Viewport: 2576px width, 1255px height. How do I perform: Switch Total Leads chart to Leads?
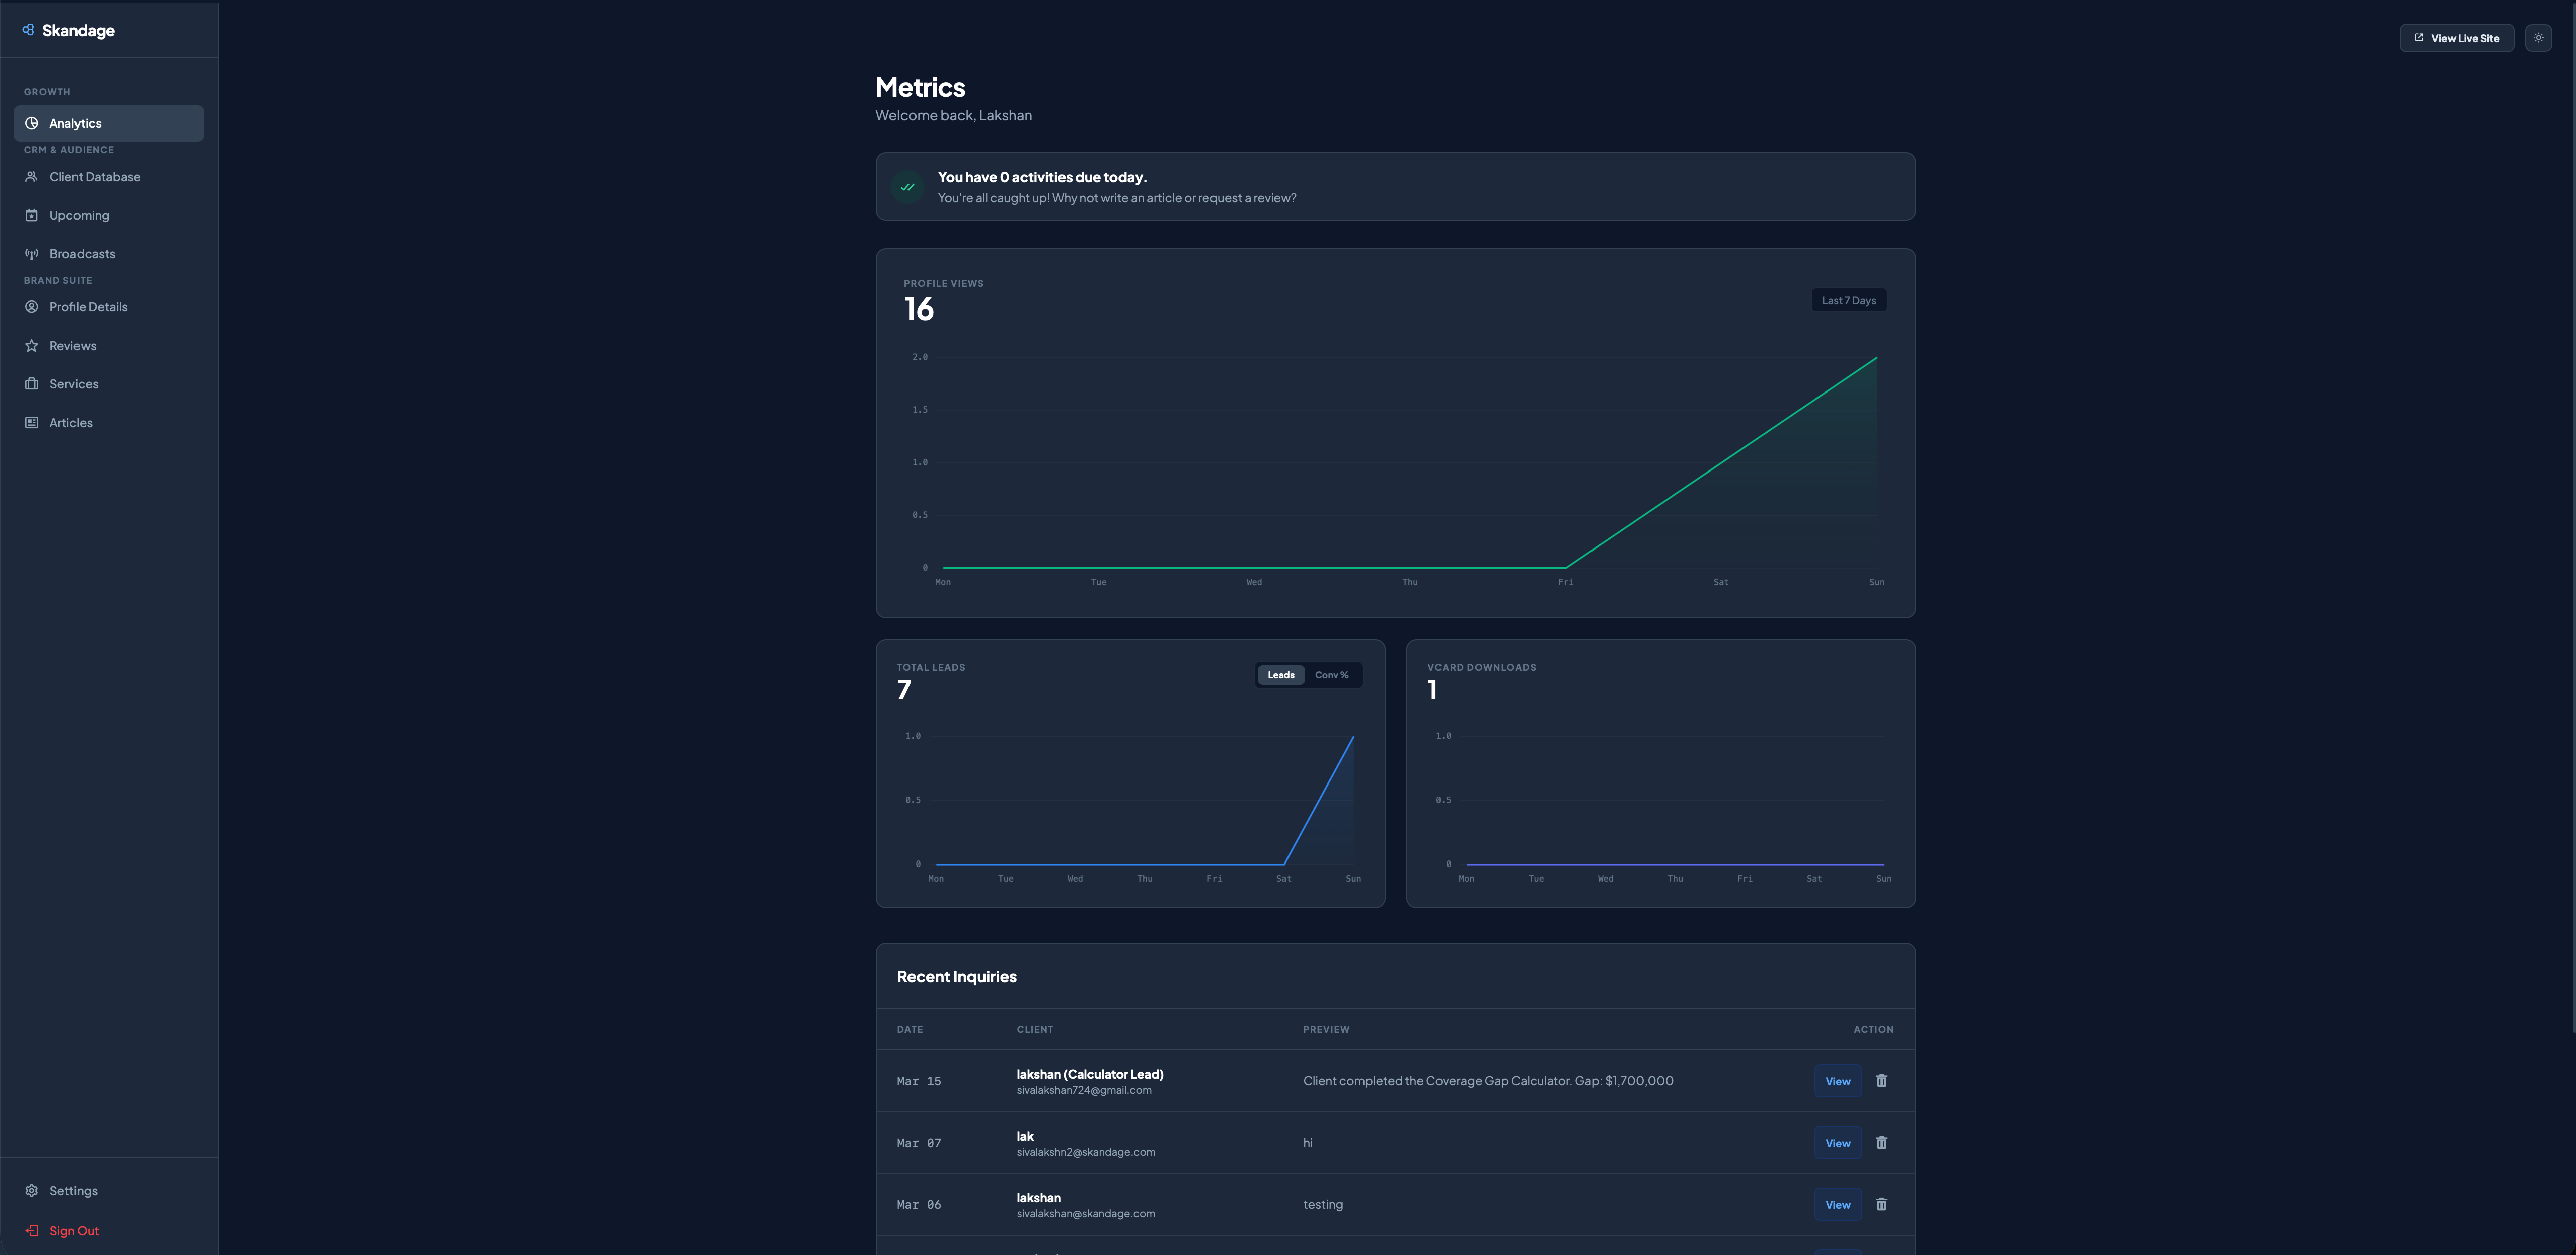coord(1280,675)
